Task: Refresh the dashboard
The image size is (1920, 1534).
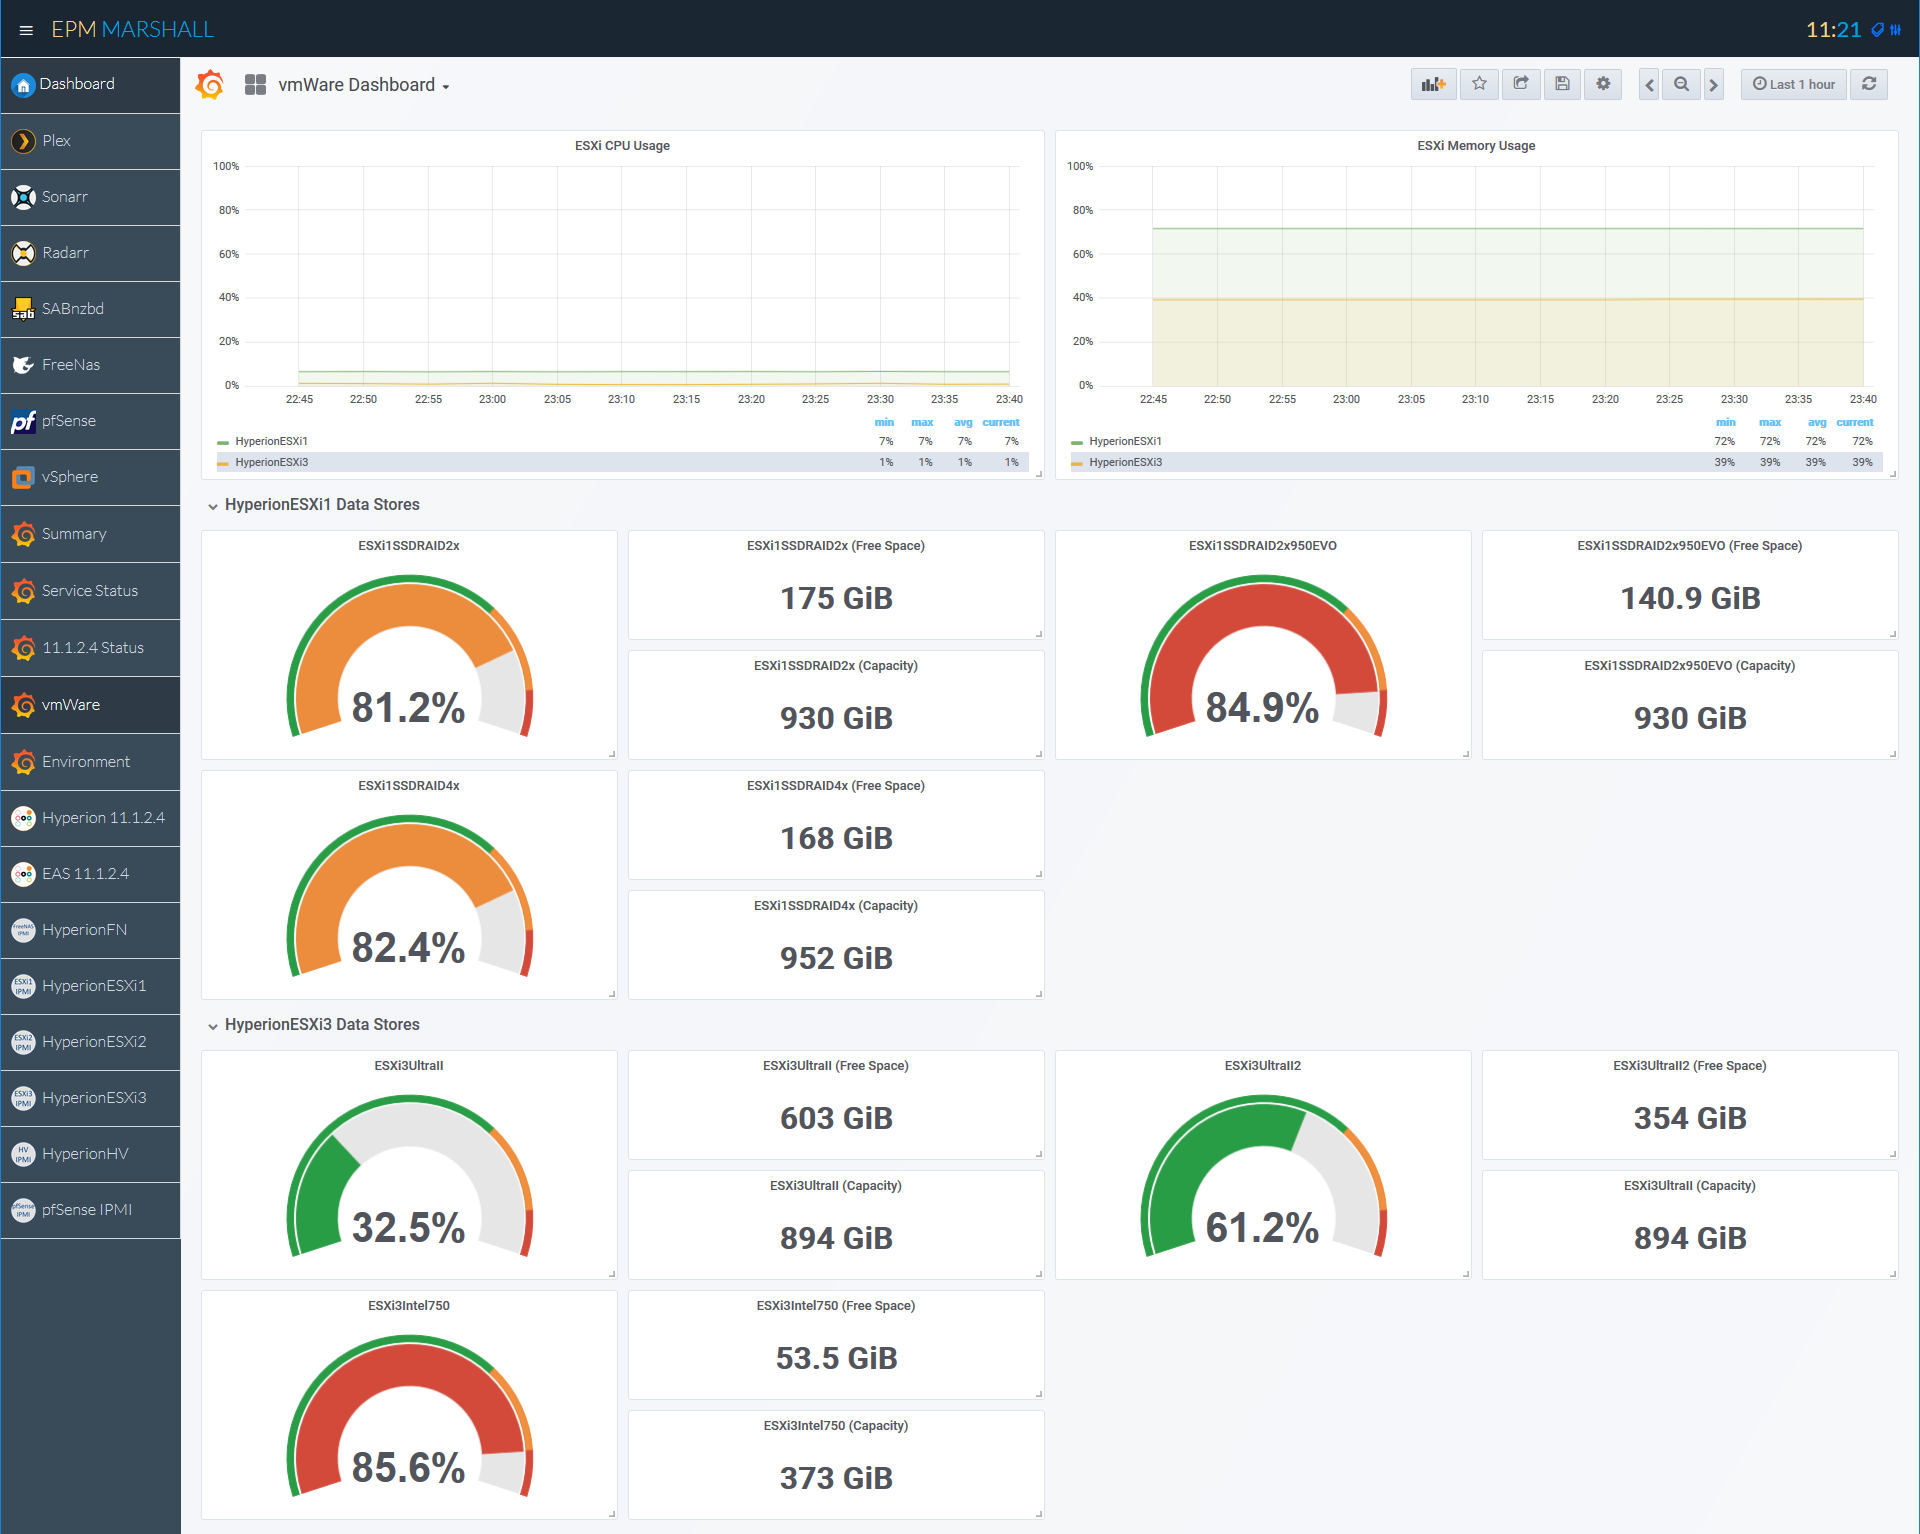Action: [x=1869, y=85]
